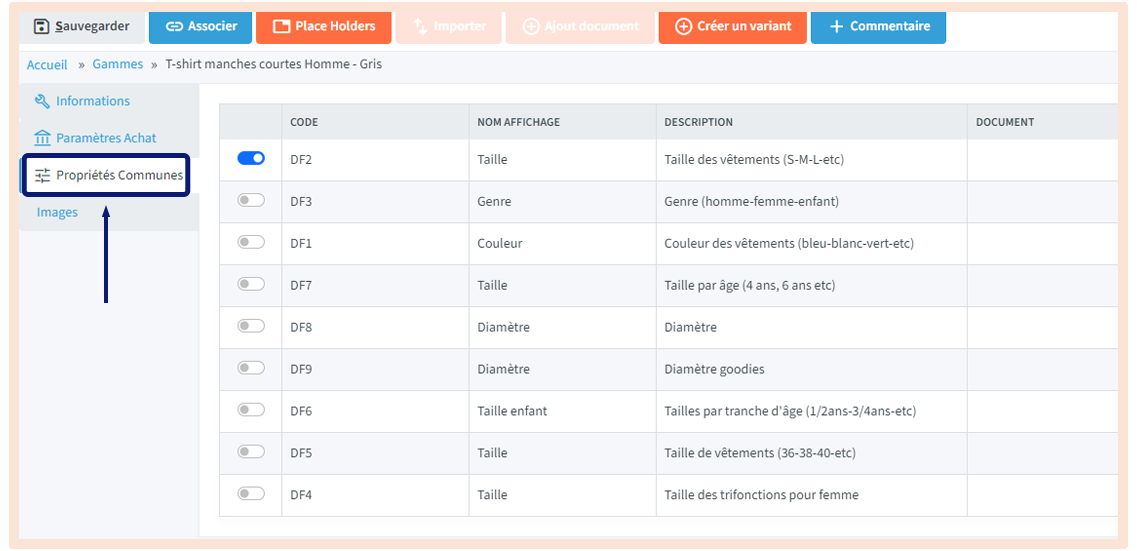Open the Images sidebar tab
This screenshot has width=1137, height=551.
[x=57, y=212]
